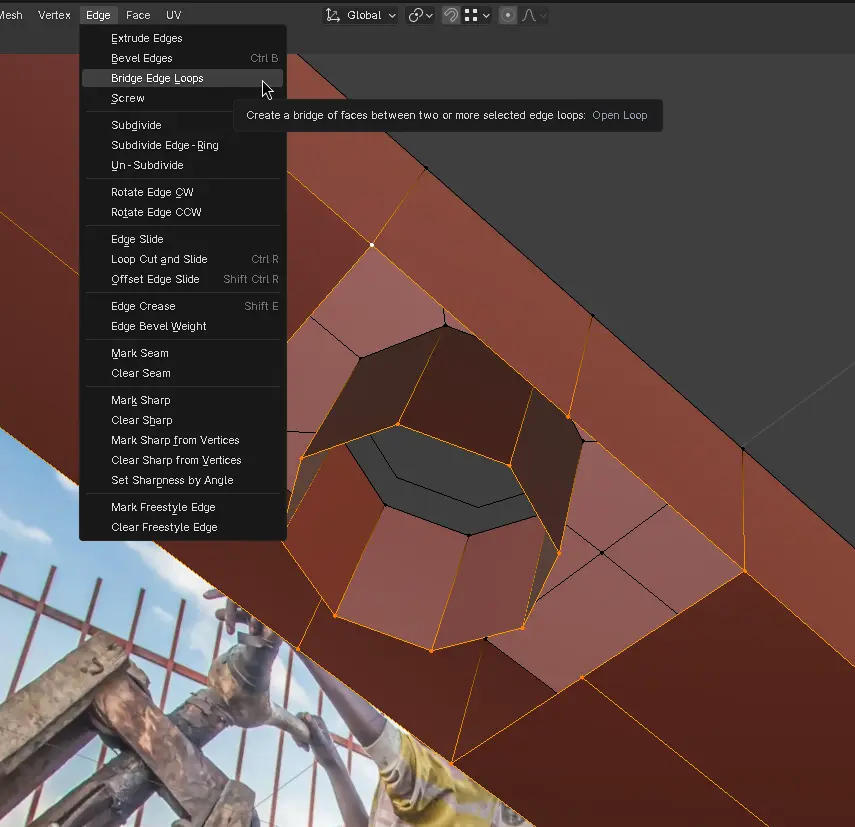Choose Set Sharpness by Angle
Viewport: 855px width, 827px height.
tap(183, 480)
